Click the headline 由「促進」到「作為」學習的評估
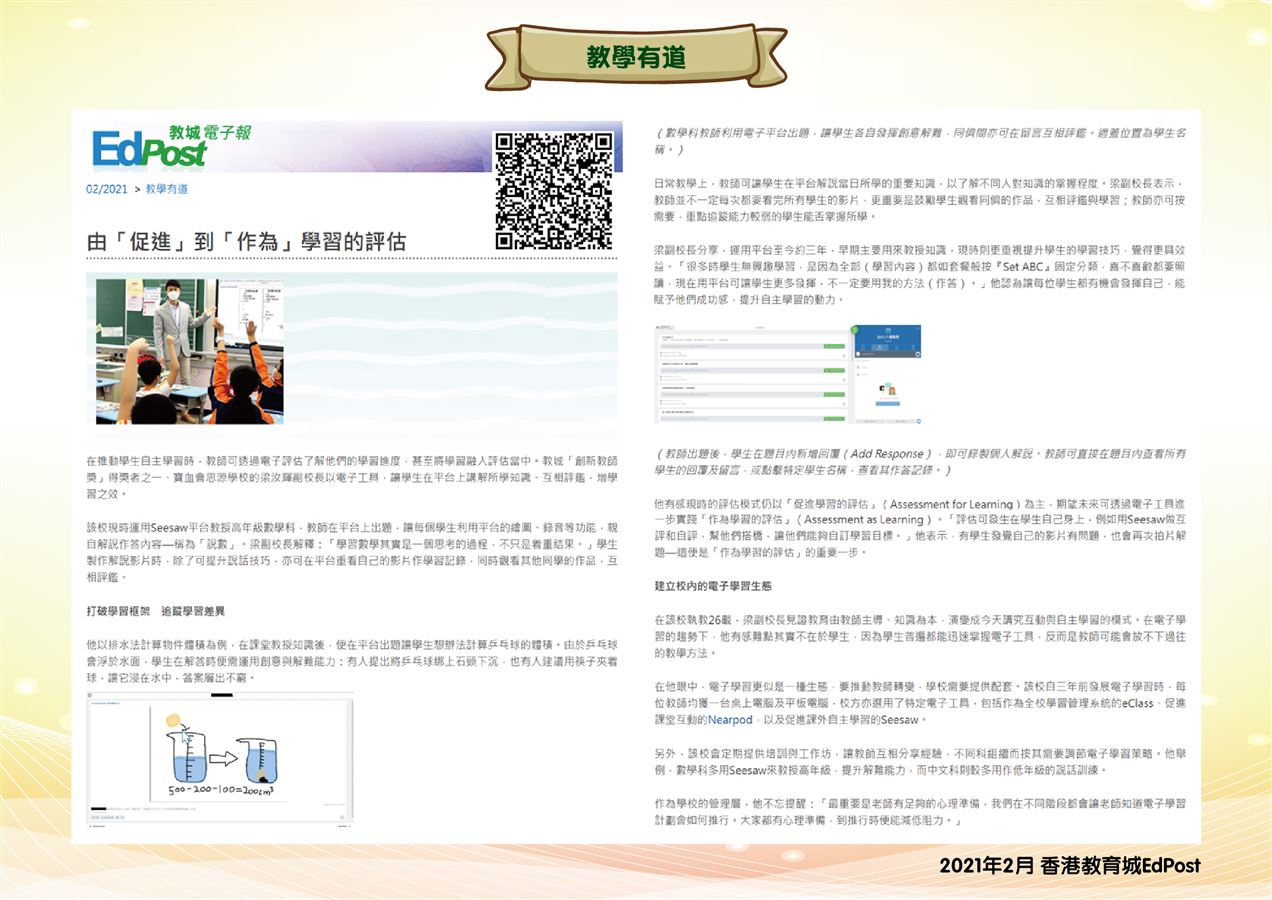The image size is (1272, 900). coord(246,242)
